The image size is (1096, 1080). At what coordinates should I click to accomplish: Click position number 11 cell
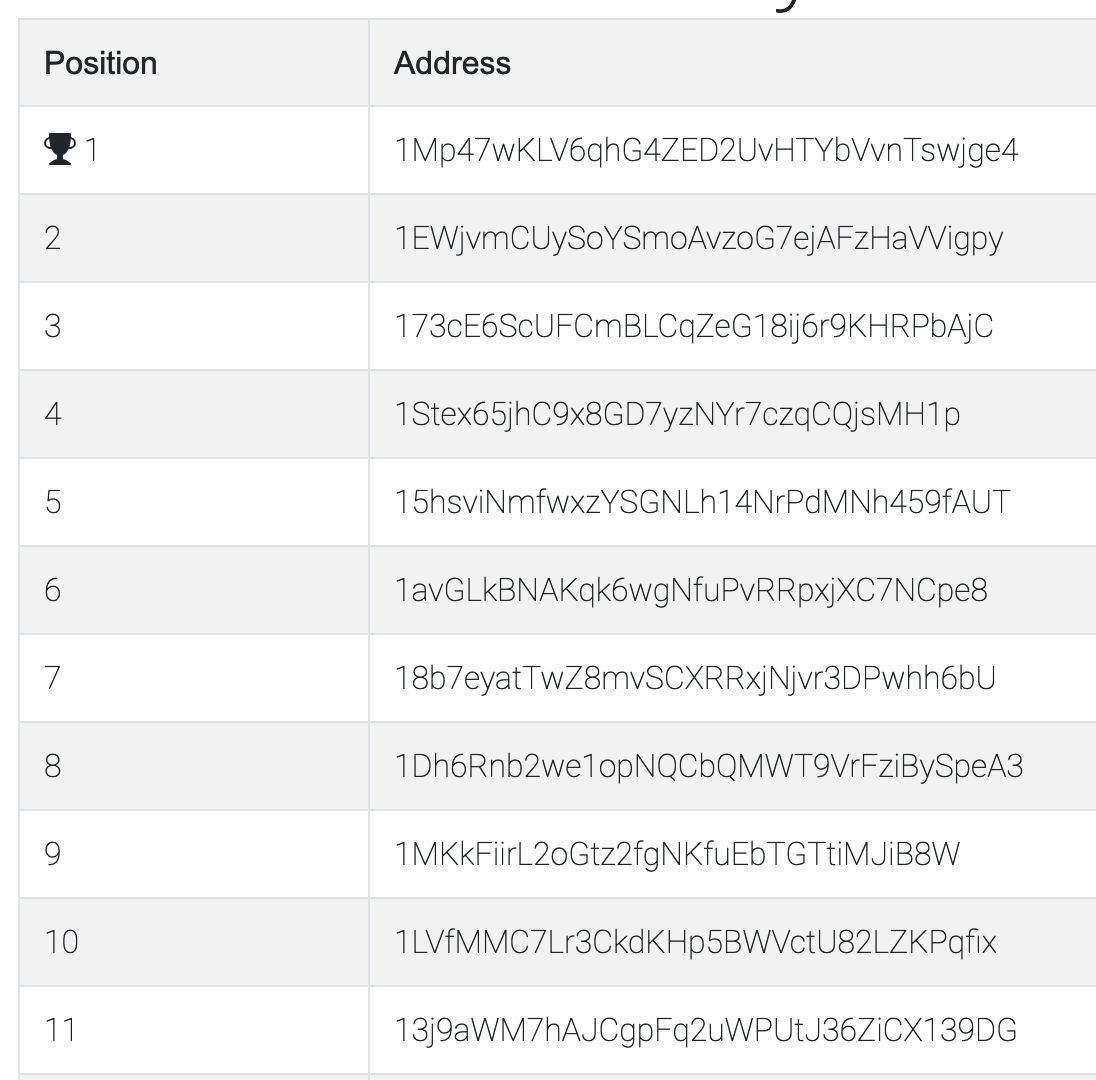pyautogui.click(x=194, y=1030)
